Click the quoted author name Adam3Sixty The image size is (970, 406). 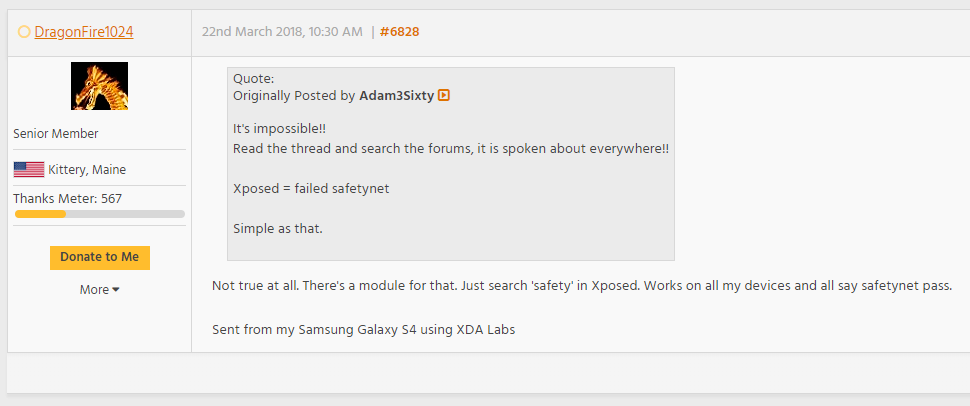[396, 96]
